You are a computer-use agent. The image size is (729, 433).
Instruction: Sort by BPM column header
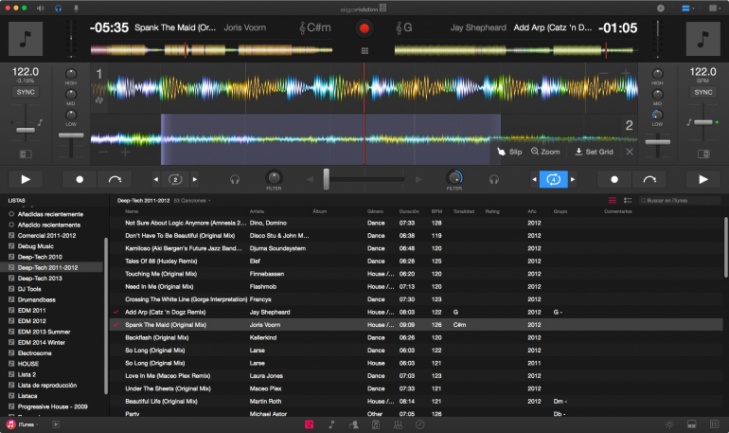pos(436,212)
